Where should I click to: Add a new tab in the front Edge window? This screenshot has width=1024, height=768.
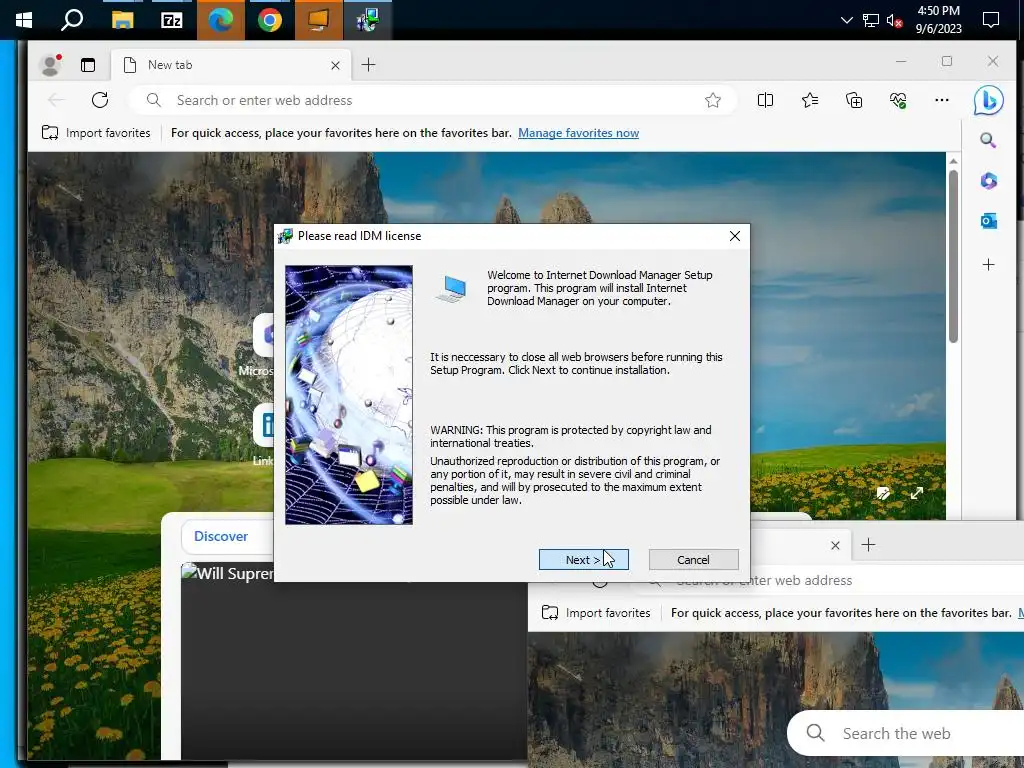pos(368,65)
